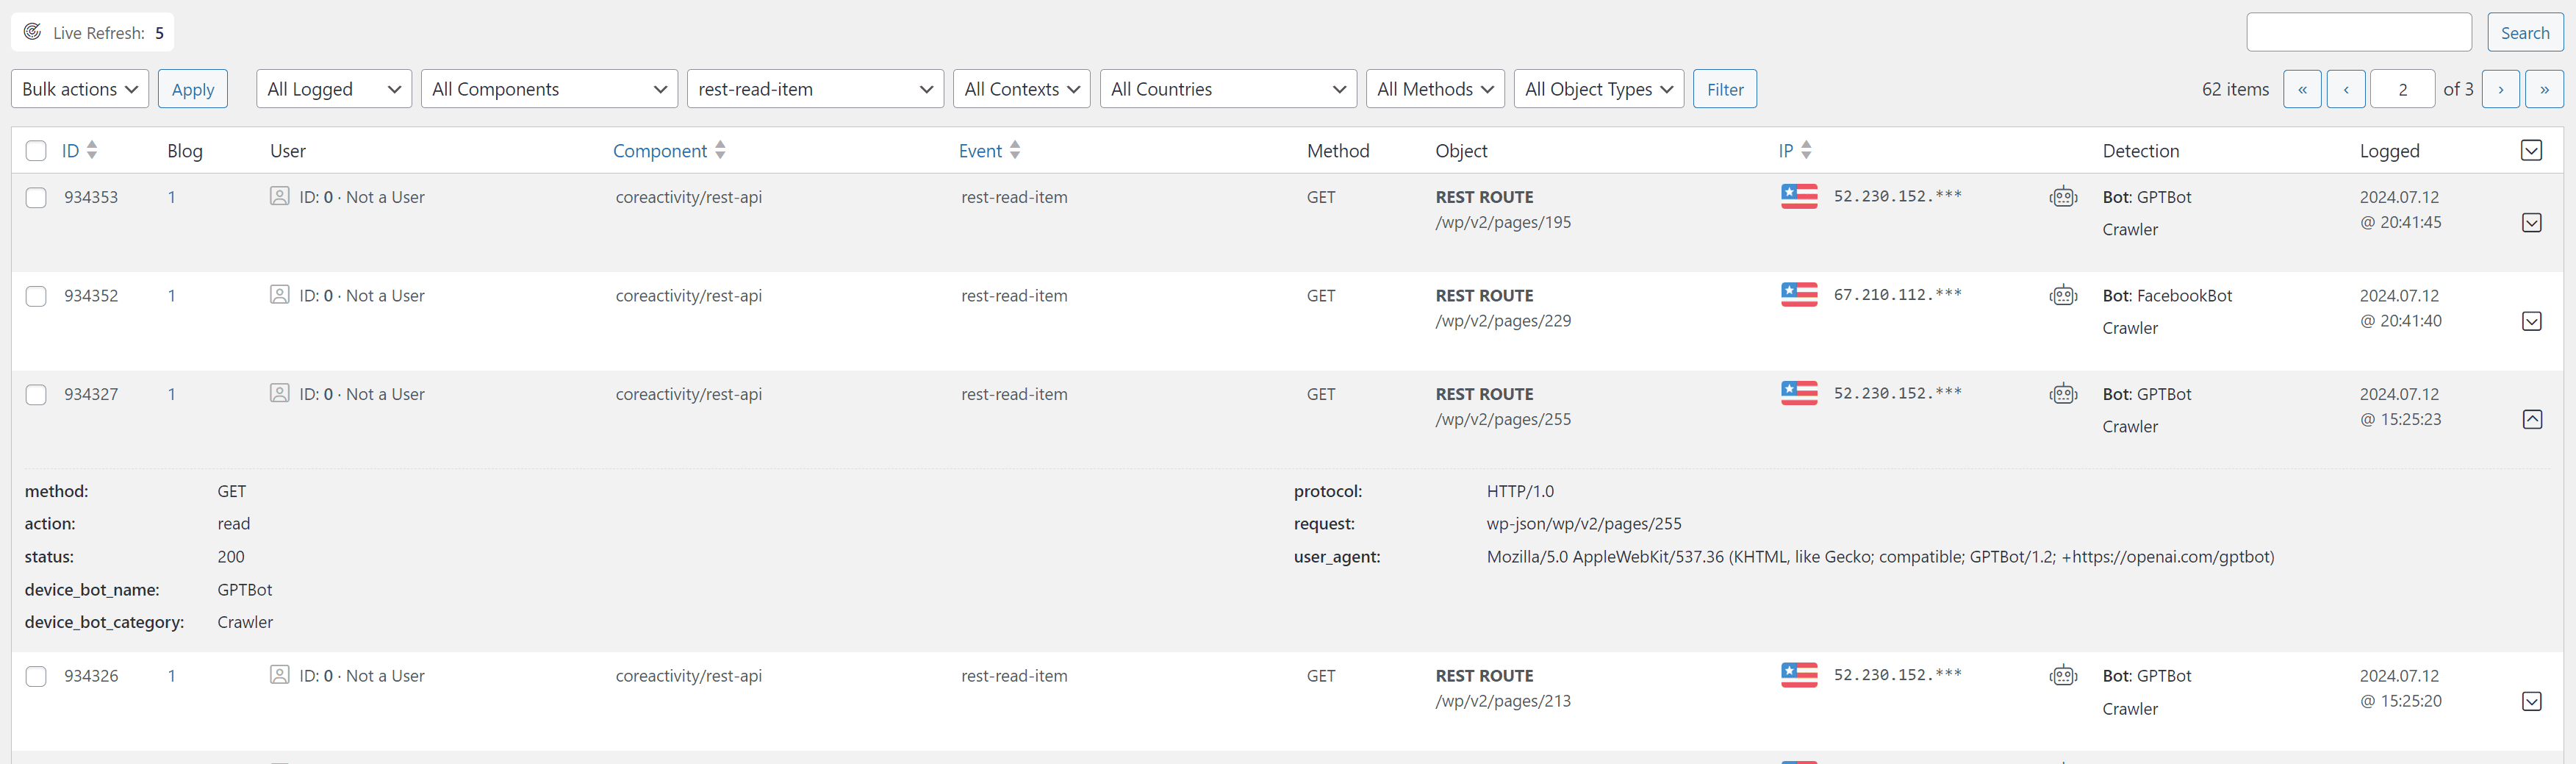Sort the table by ID column arrows
This screenshot has height=764, width=2576.
click(92, 150)
